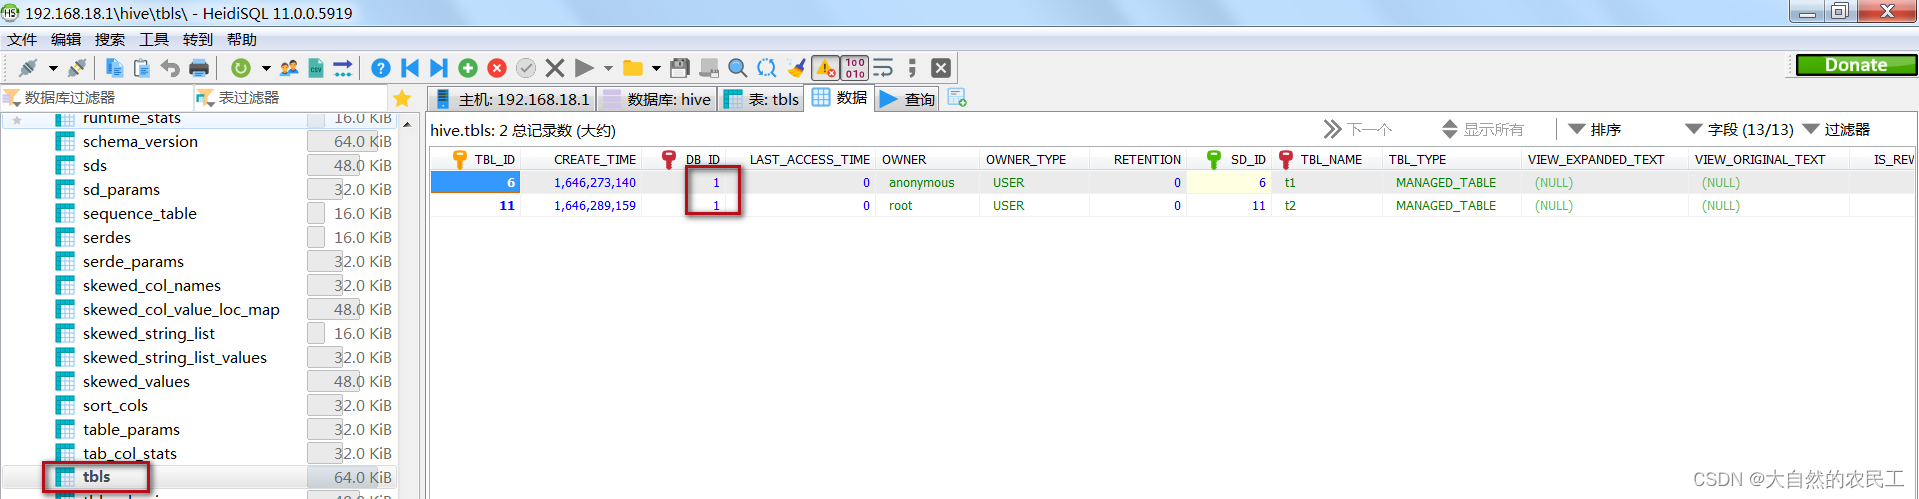Click the Help question-mark icon
1919x499 pixels.
coord(381,68)
